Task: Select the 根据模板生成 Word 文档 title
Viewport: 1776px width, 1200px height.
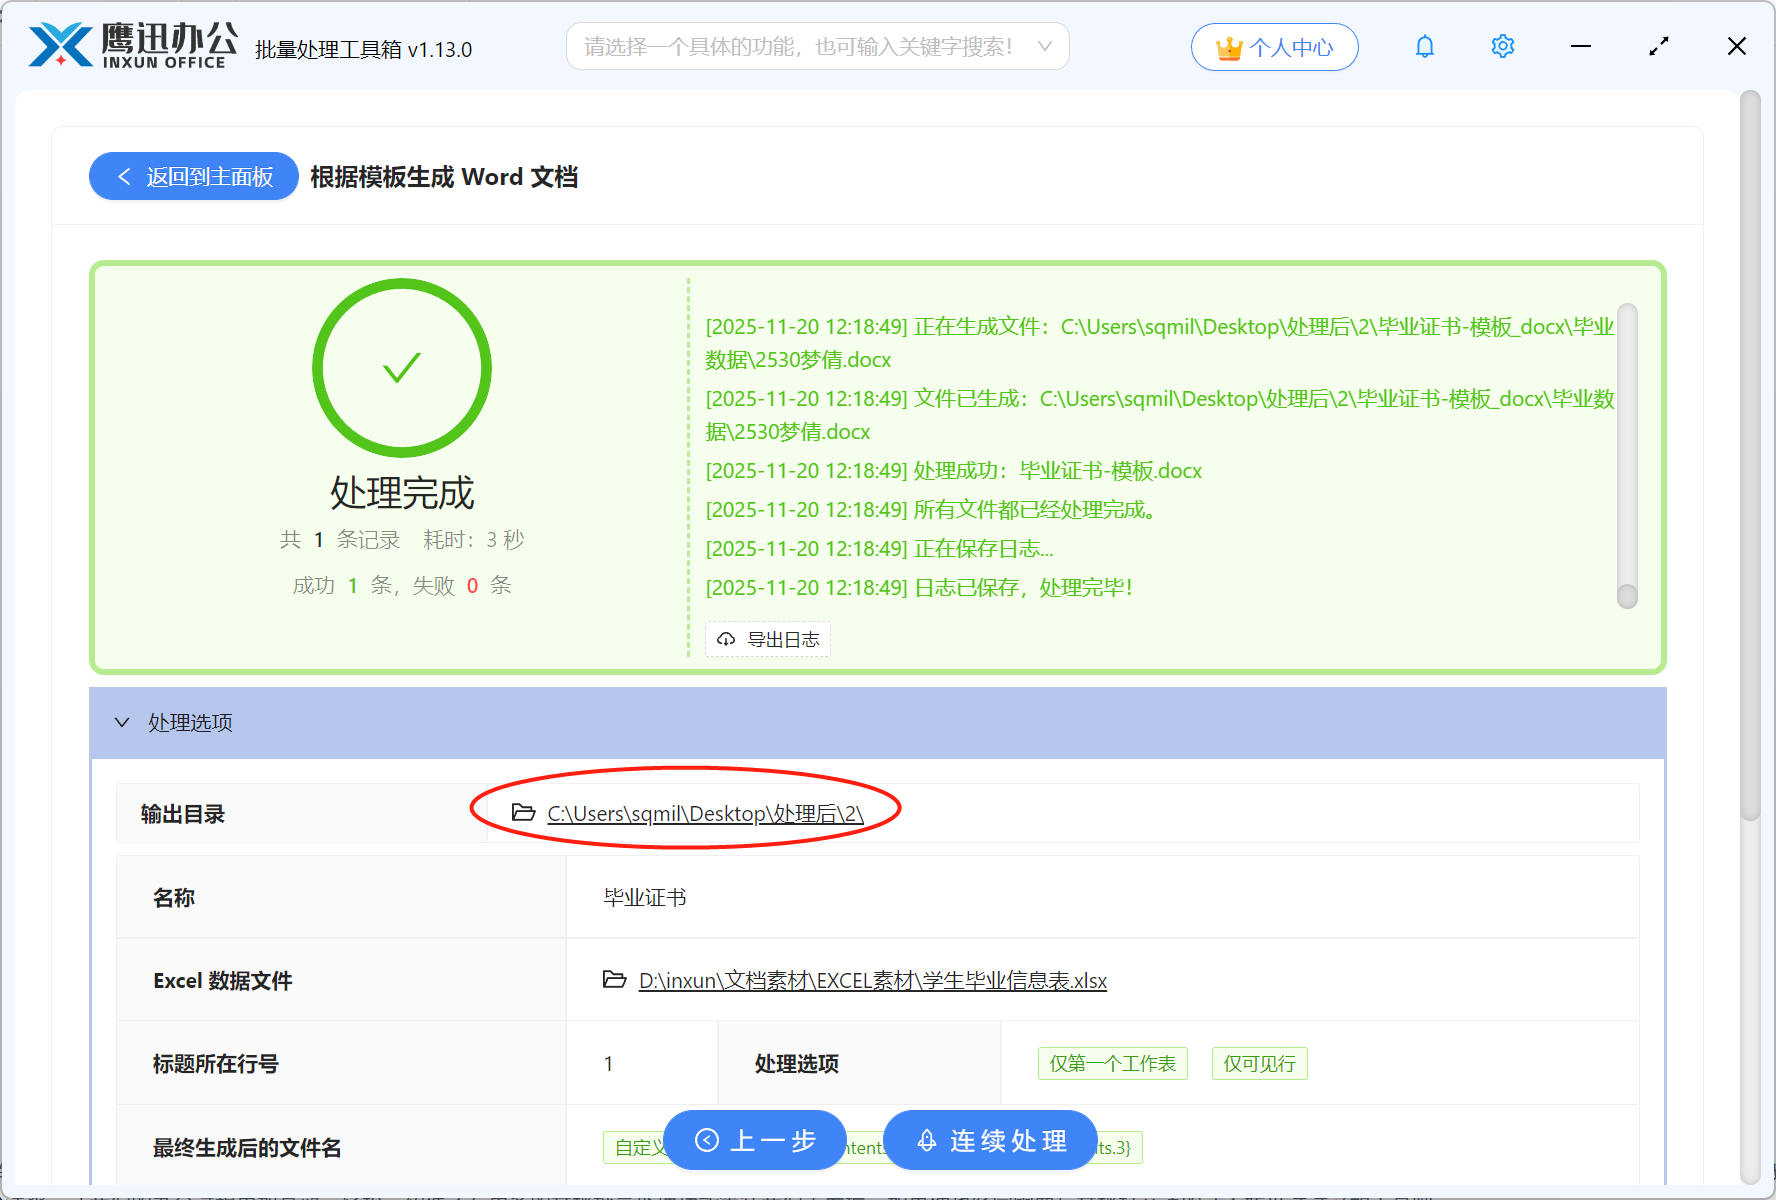Action: click(443, 177)
